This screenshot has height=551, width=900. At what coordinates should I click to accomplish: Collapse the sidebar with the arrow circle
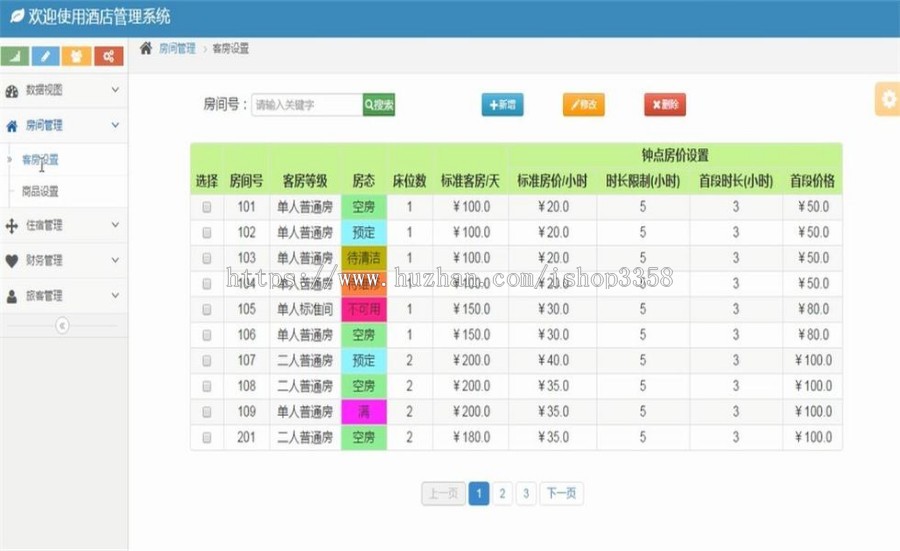tap(62, 326)
